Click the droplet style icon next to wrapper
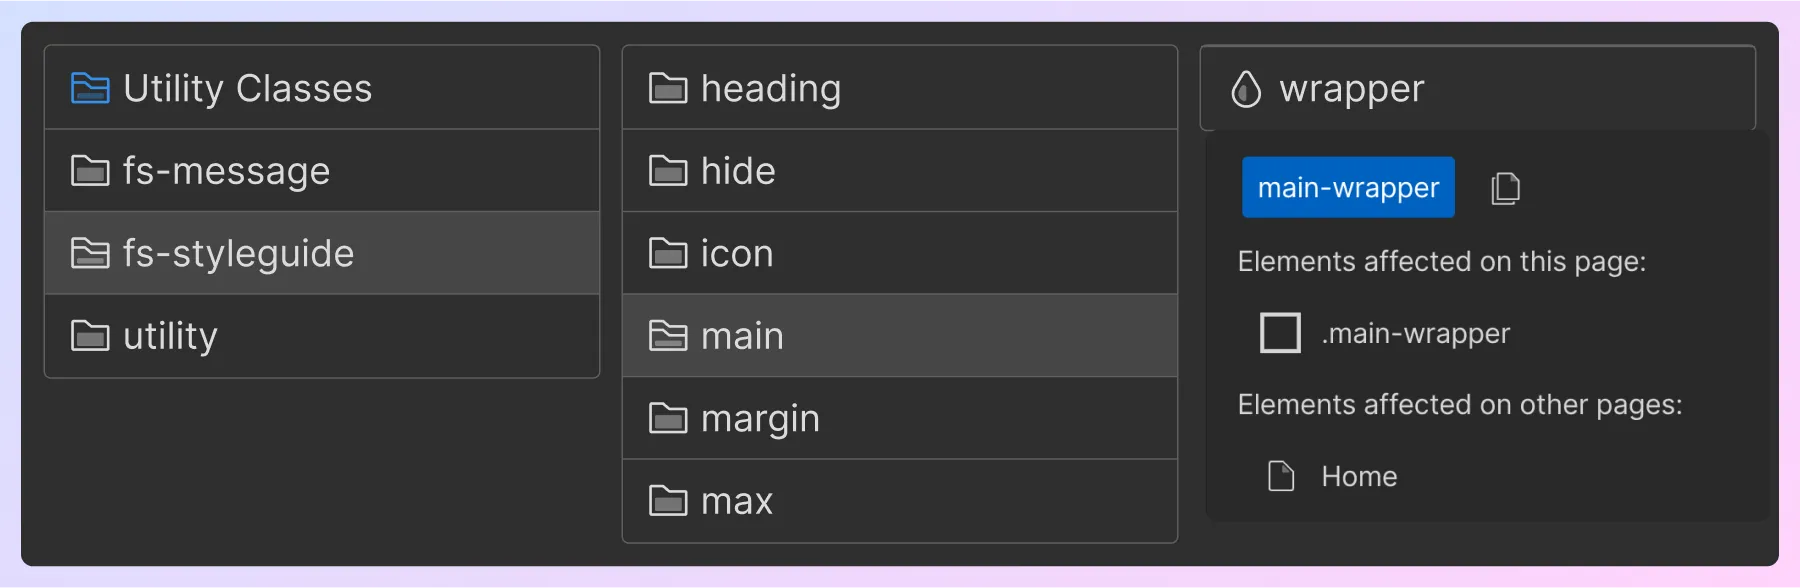The width and height of the screenshot is (1800, 588). 1246,89
